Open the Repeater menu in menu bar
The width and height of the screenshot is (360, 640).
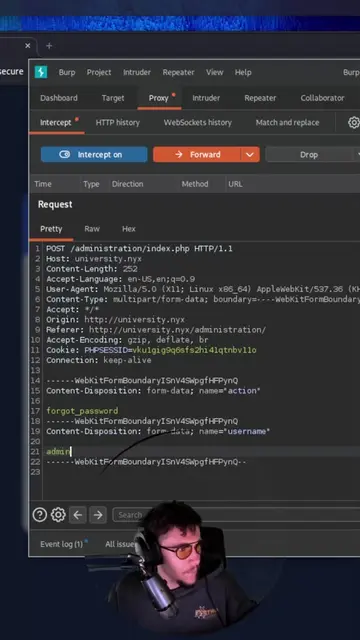pyautogui.click(x=178, y=72)
